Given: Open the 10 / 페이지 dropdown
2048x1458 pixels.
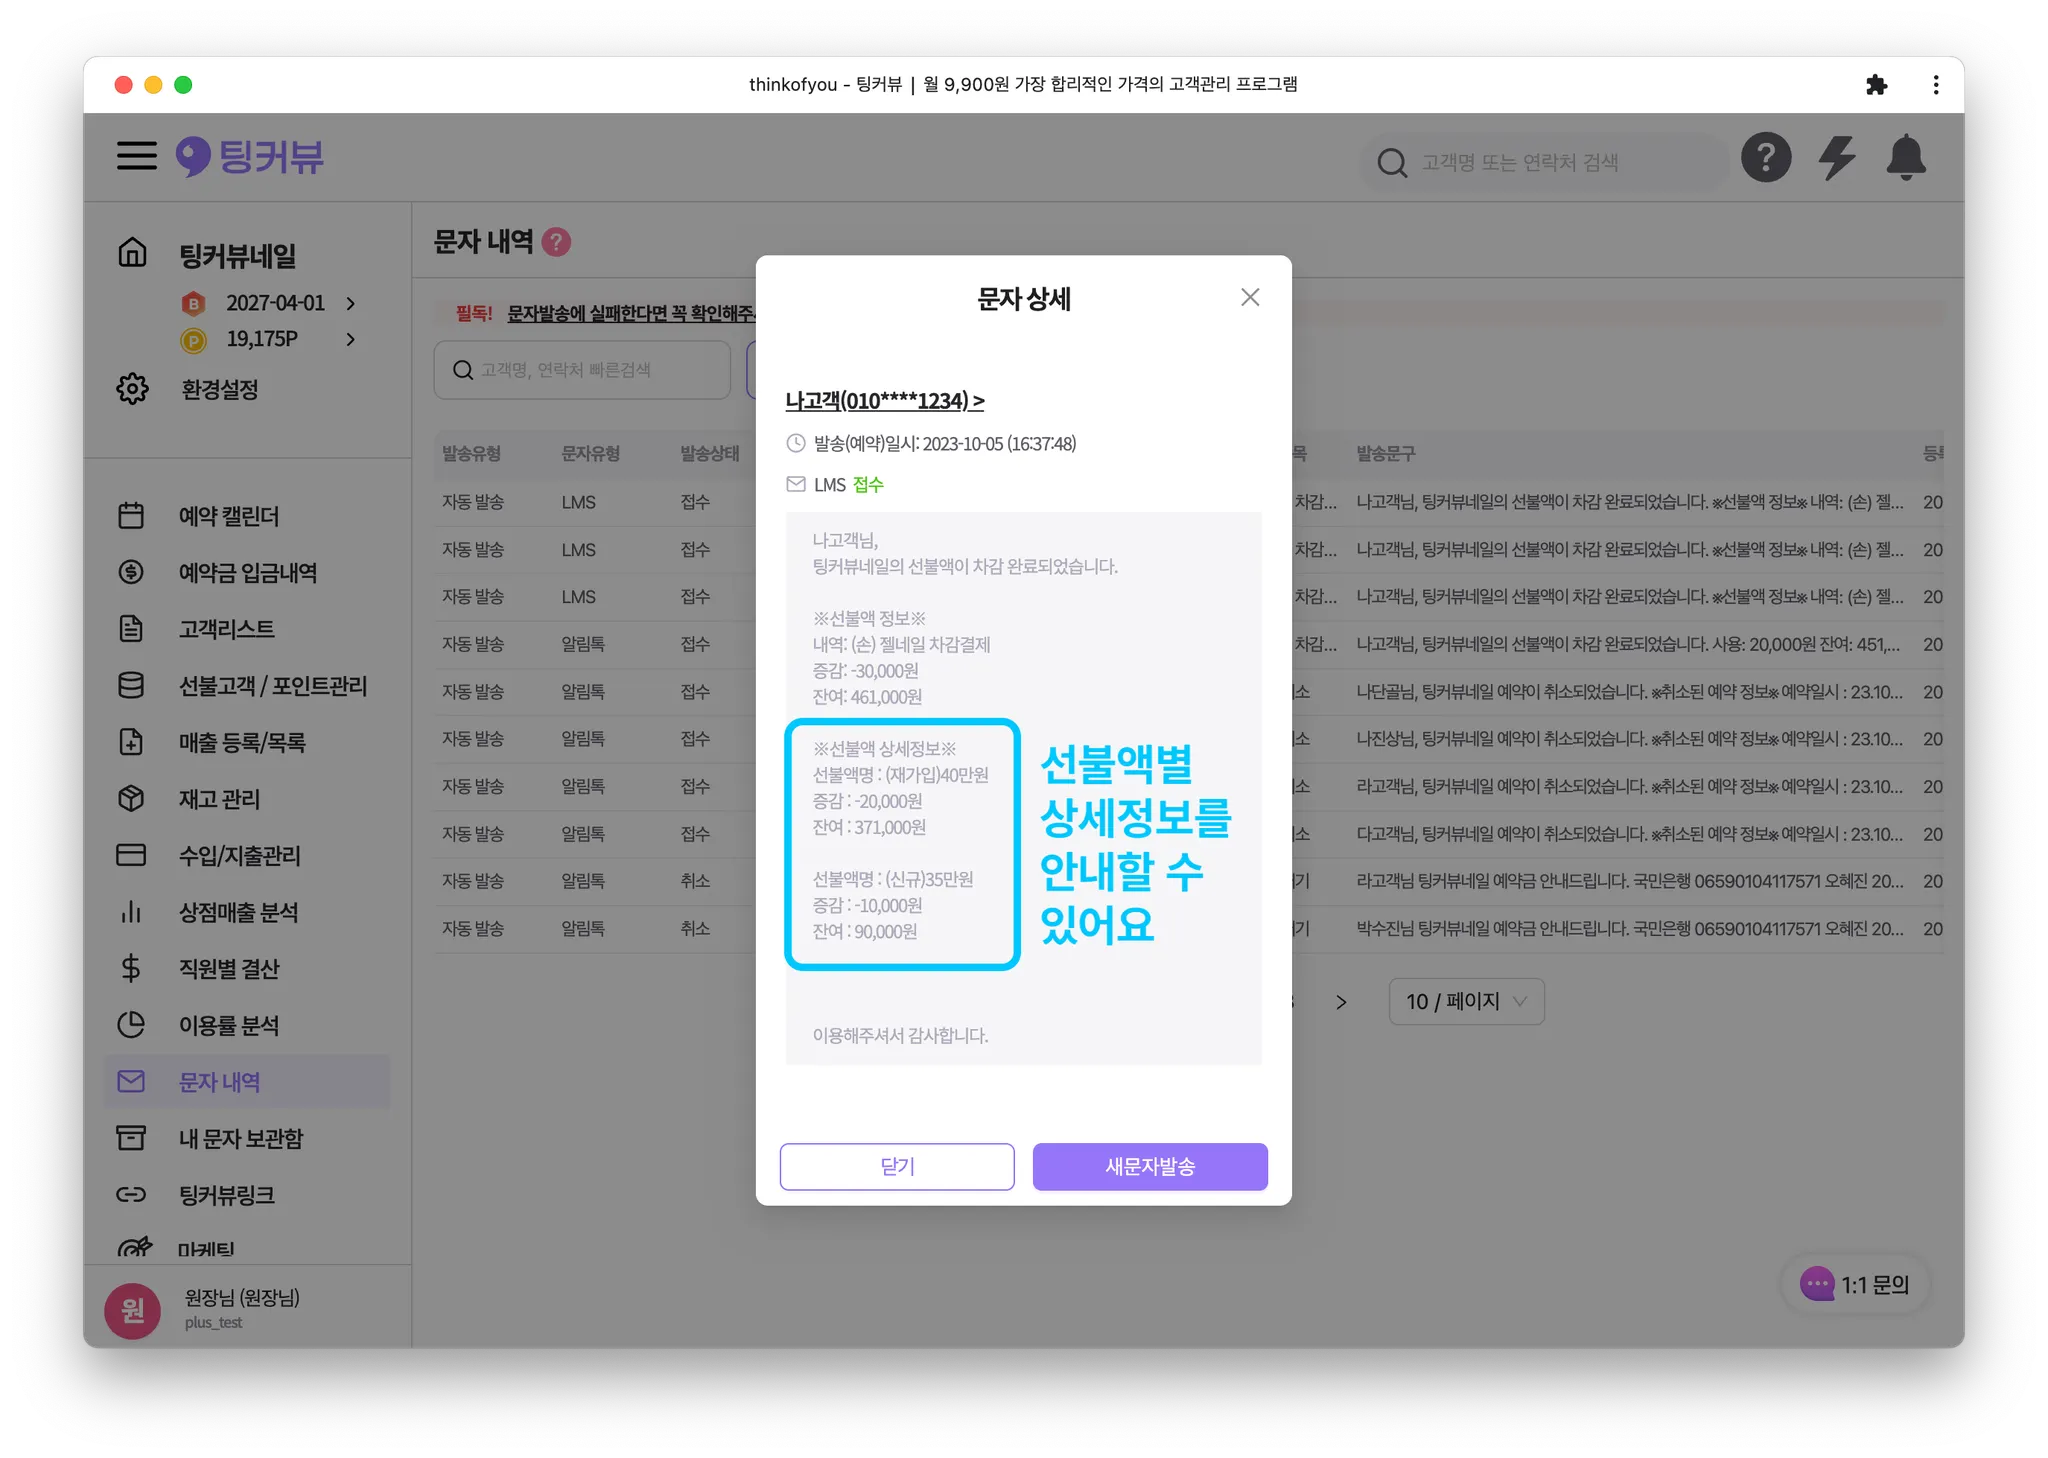Looking at the screenshot, I should point(1466,1001).
